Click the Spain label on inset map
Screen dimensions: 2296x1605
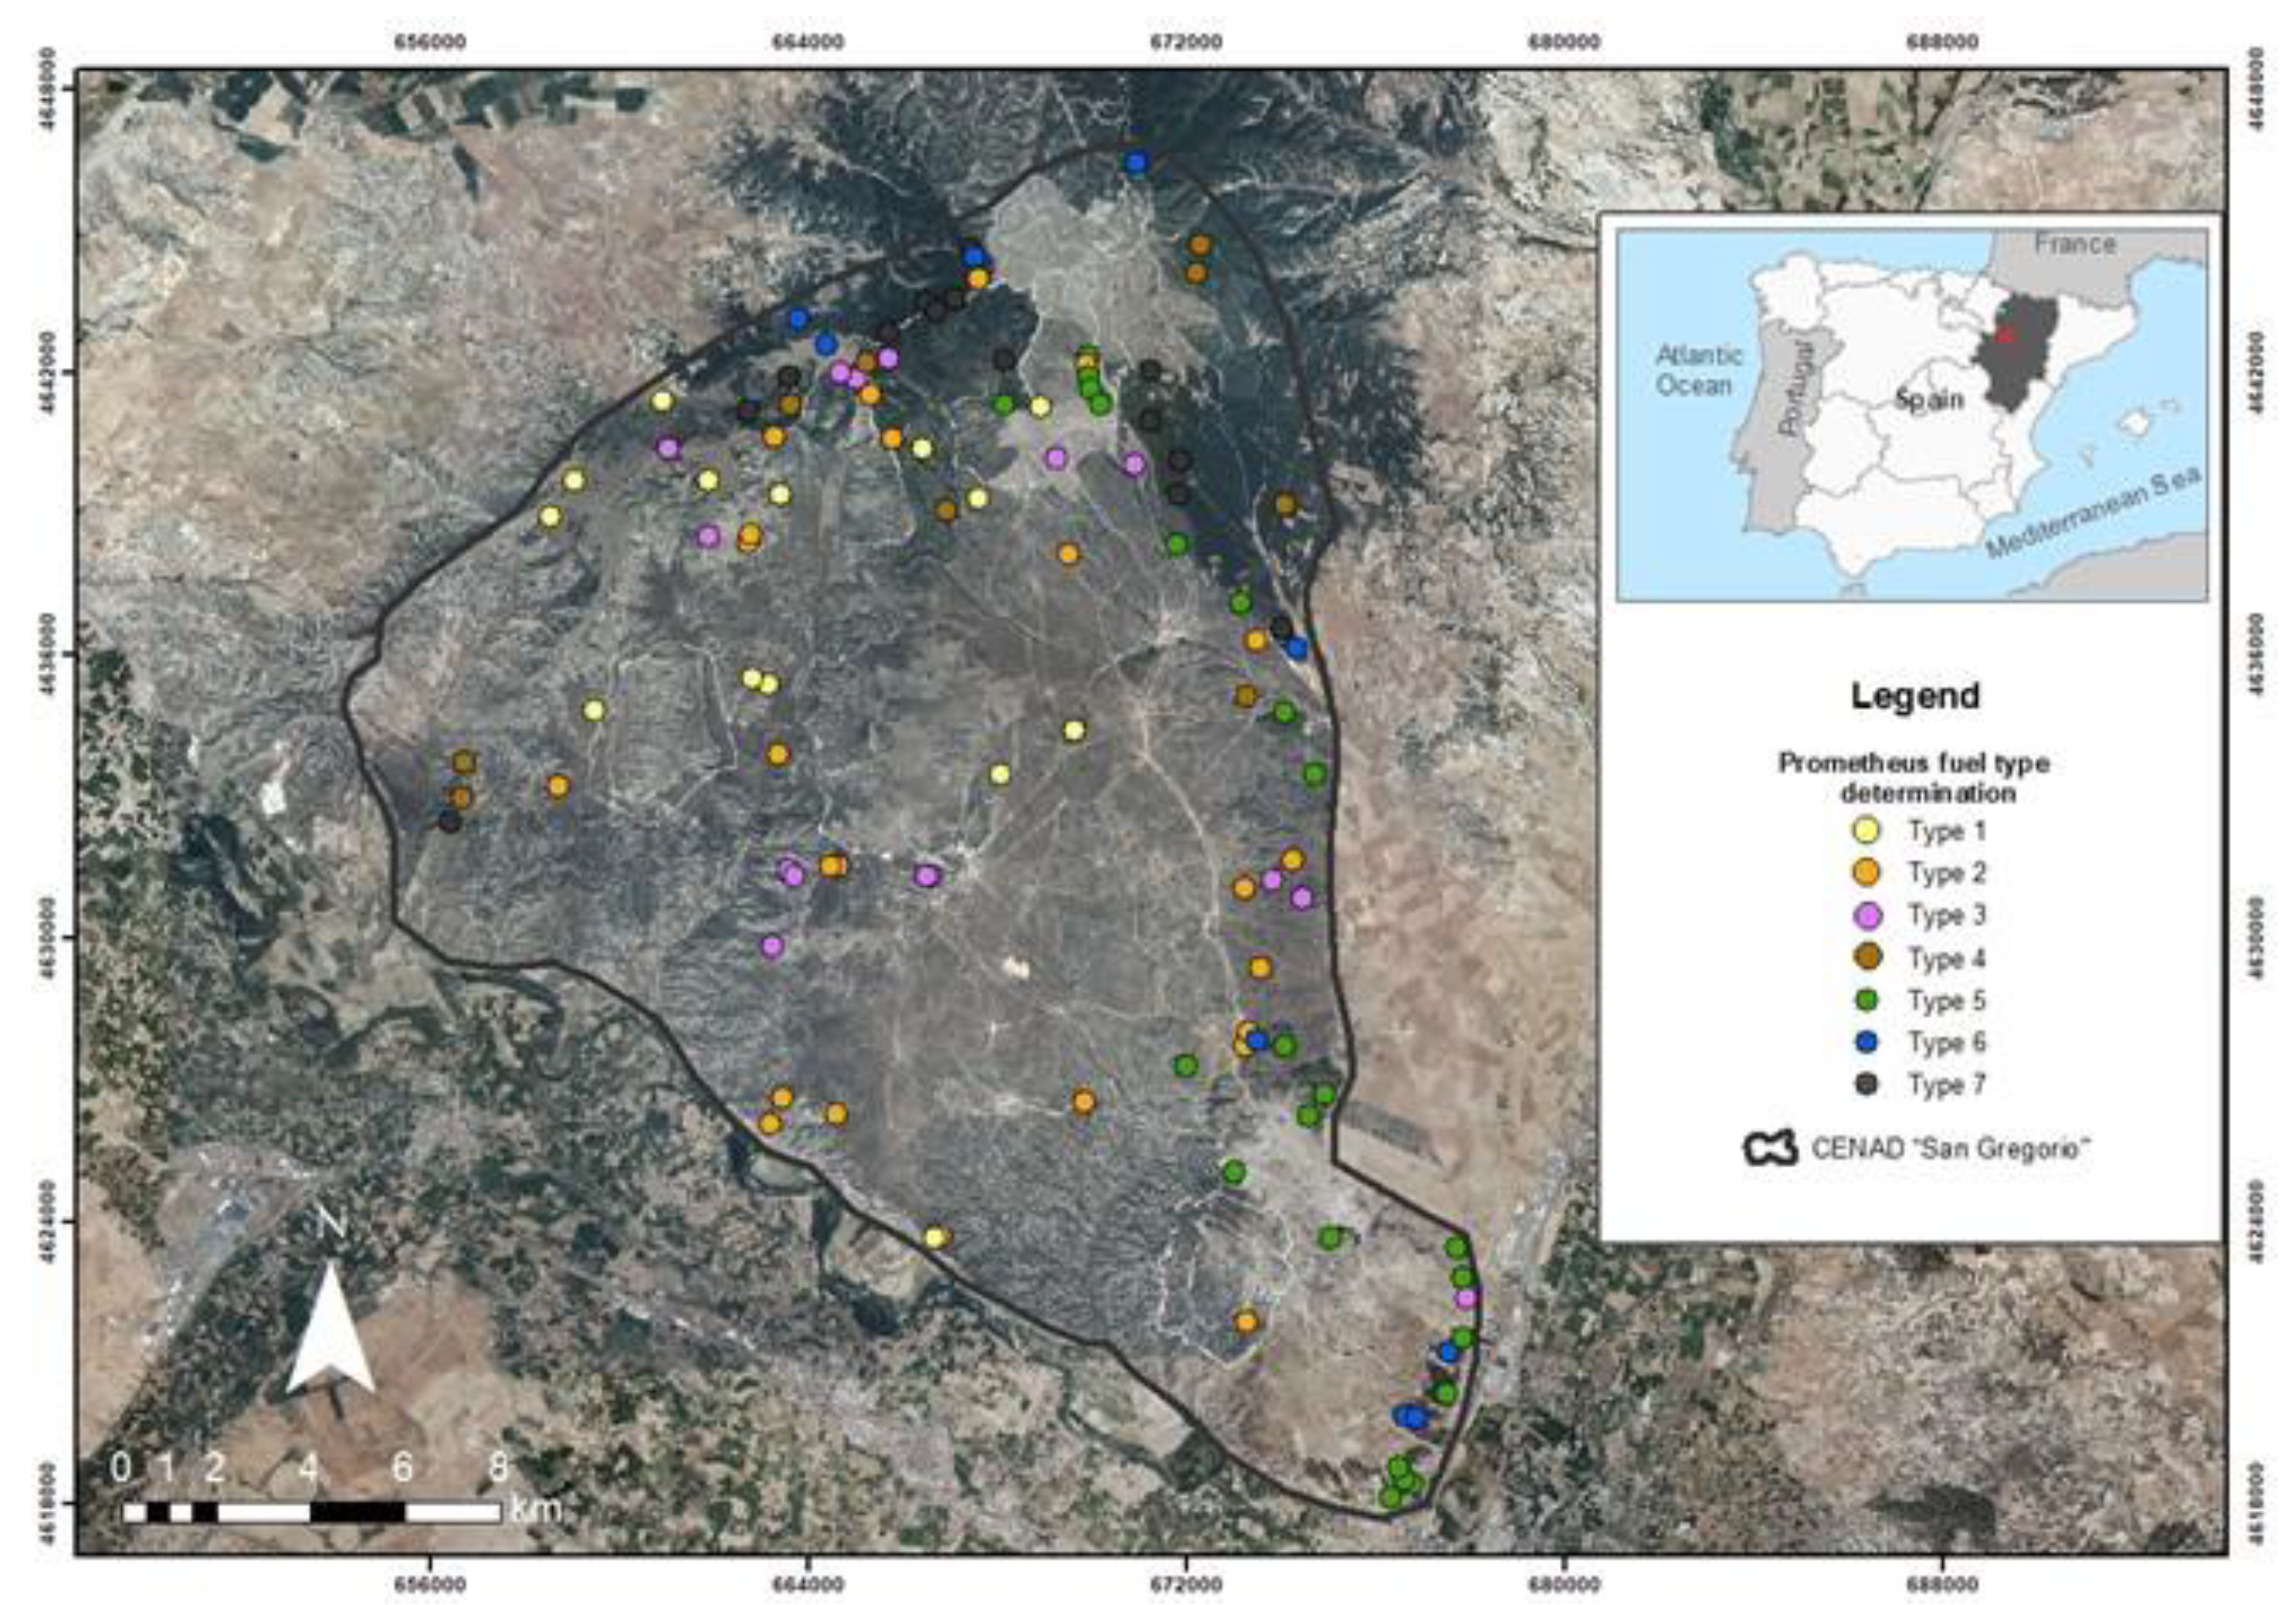[x=1929, y=400]
